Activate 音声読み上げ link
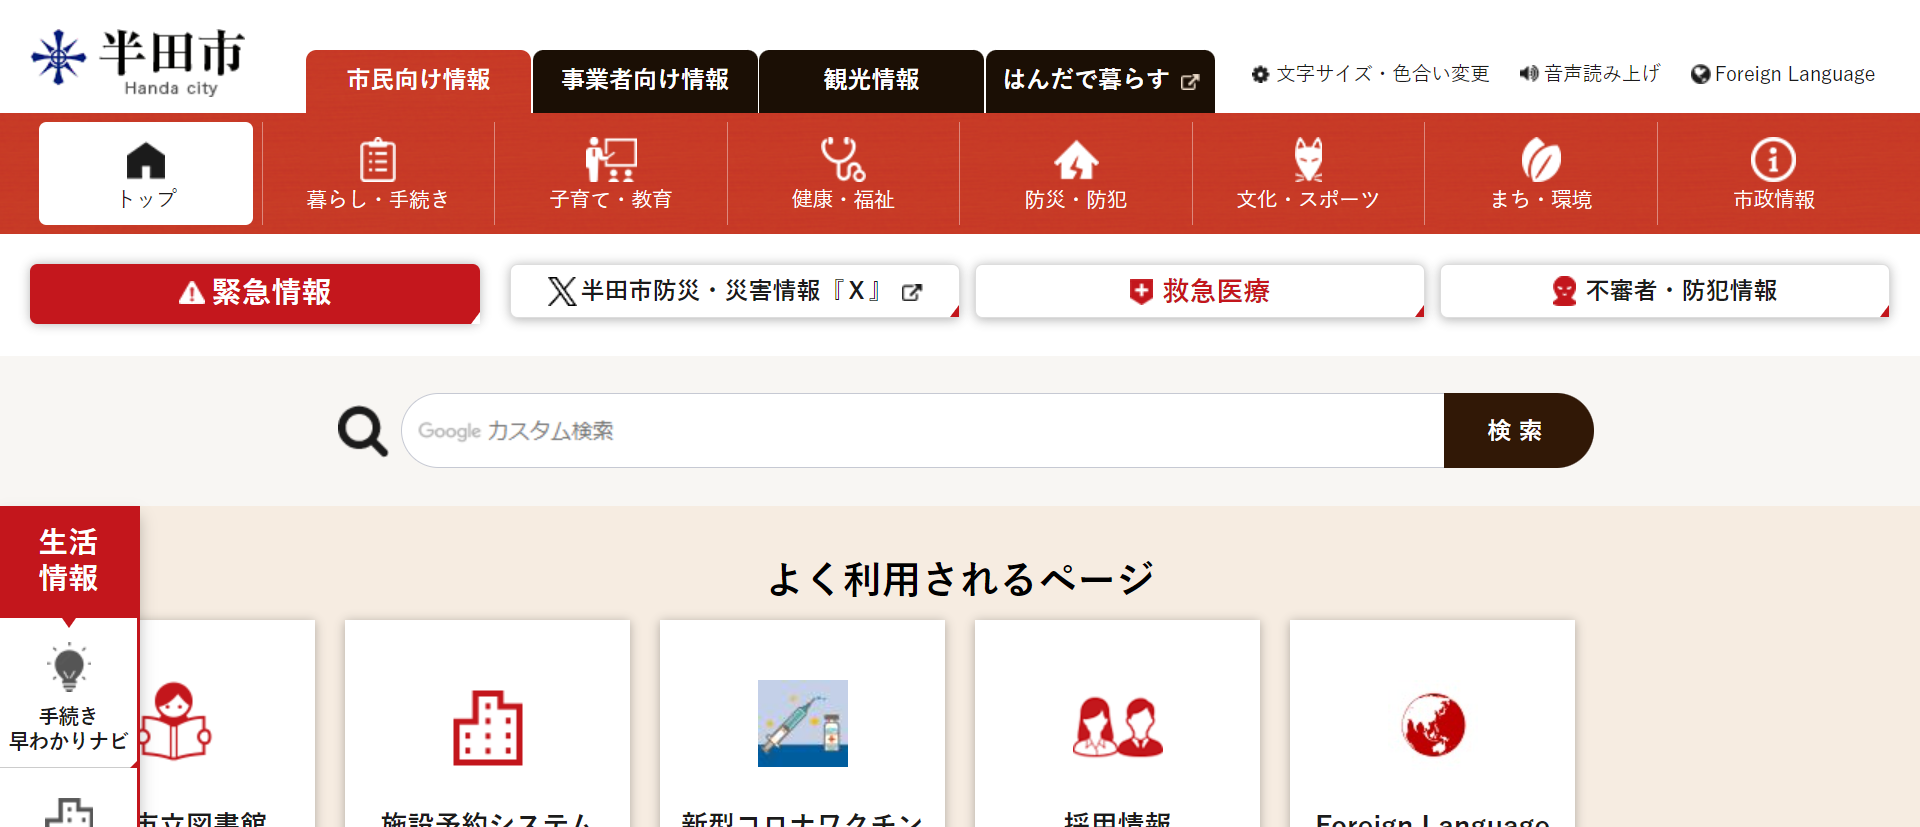Image resolution: width=1920 pixels, height=827 pixels. pyautogui.click(x=1590, y=74)
